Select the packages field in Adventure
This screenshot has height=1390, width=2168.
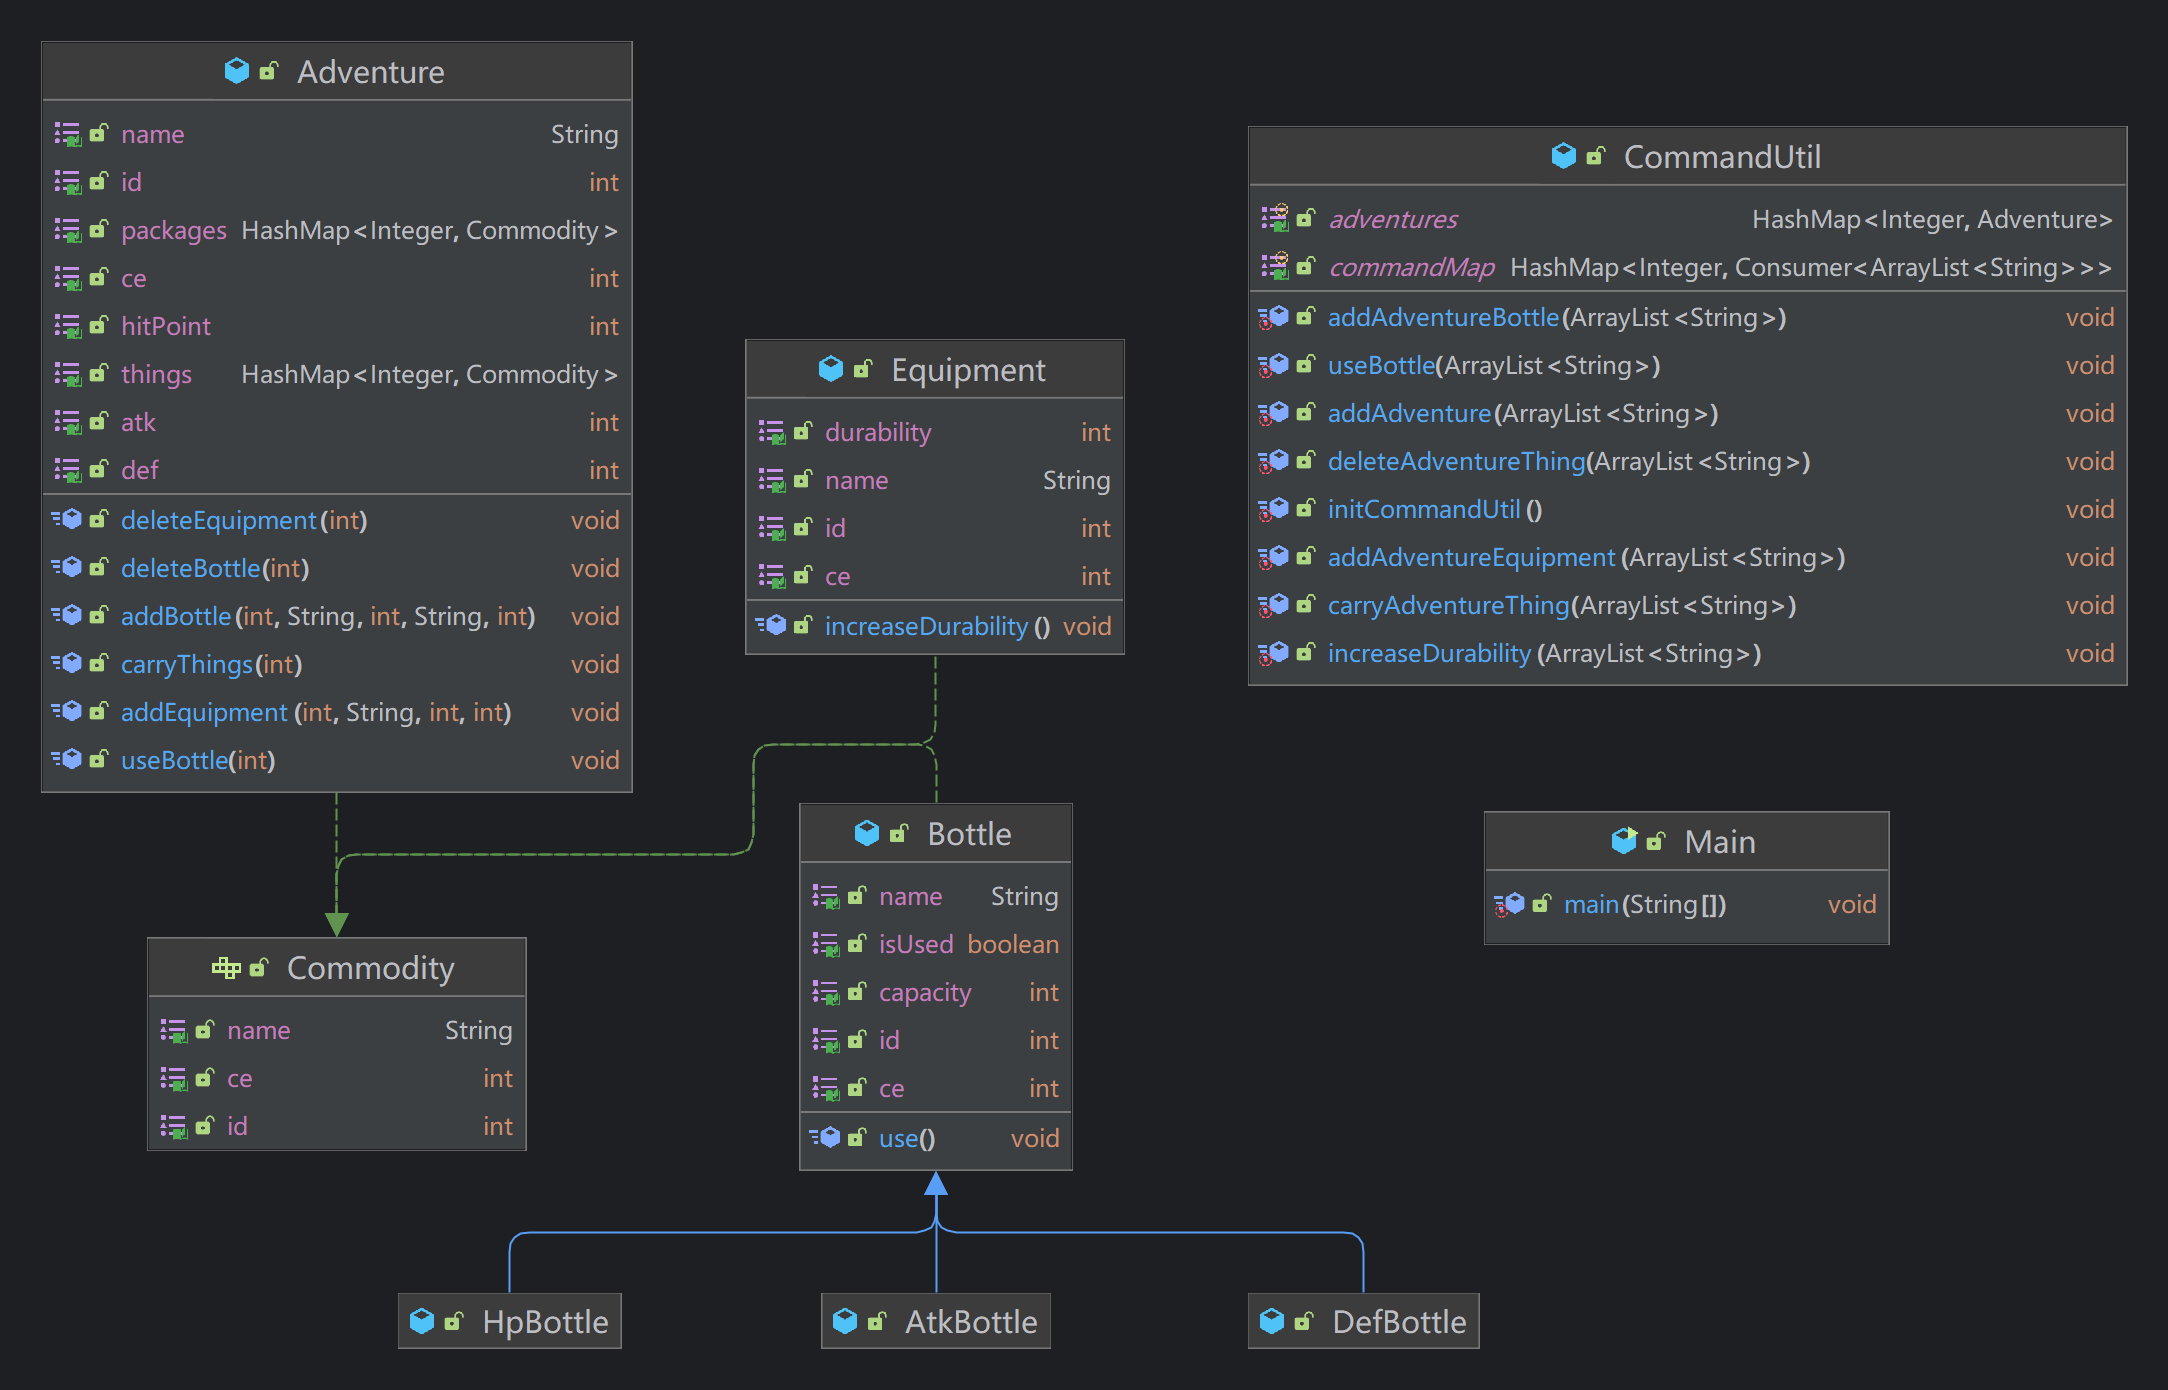(173, 230)
